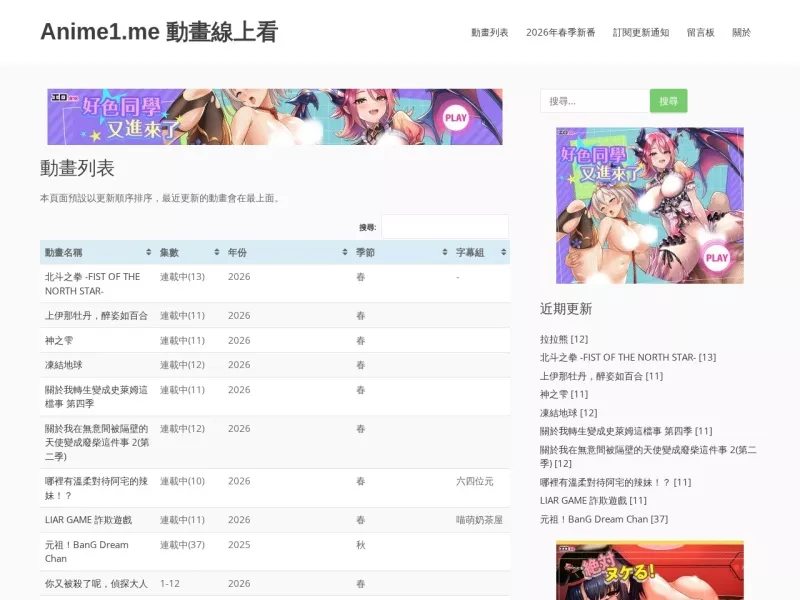Open 拉拉熊 [12] in 近期更新
The image size is (800, 600).
(x=564, y=339)
